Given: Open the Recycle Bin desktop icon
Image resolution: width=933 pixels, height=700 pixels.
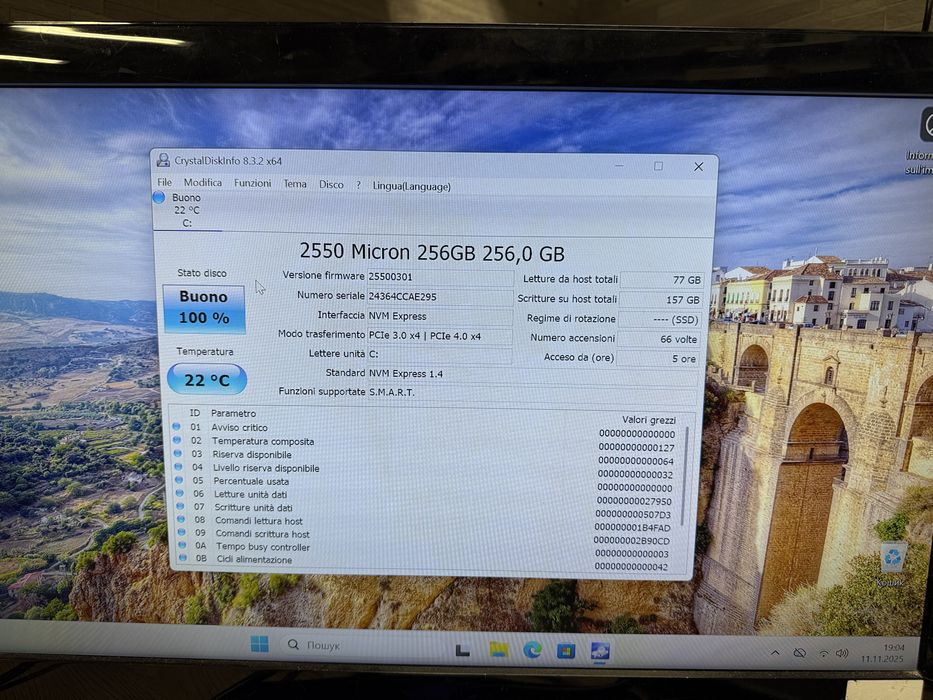Looking at the screenshot, I should [893, 564].
